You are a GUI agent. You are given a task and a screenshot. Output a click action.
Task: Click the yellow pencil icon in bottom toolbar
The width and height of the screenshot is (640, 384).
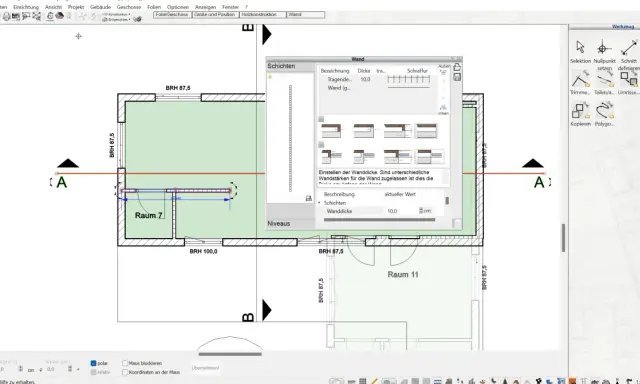[x=374, y=381]
